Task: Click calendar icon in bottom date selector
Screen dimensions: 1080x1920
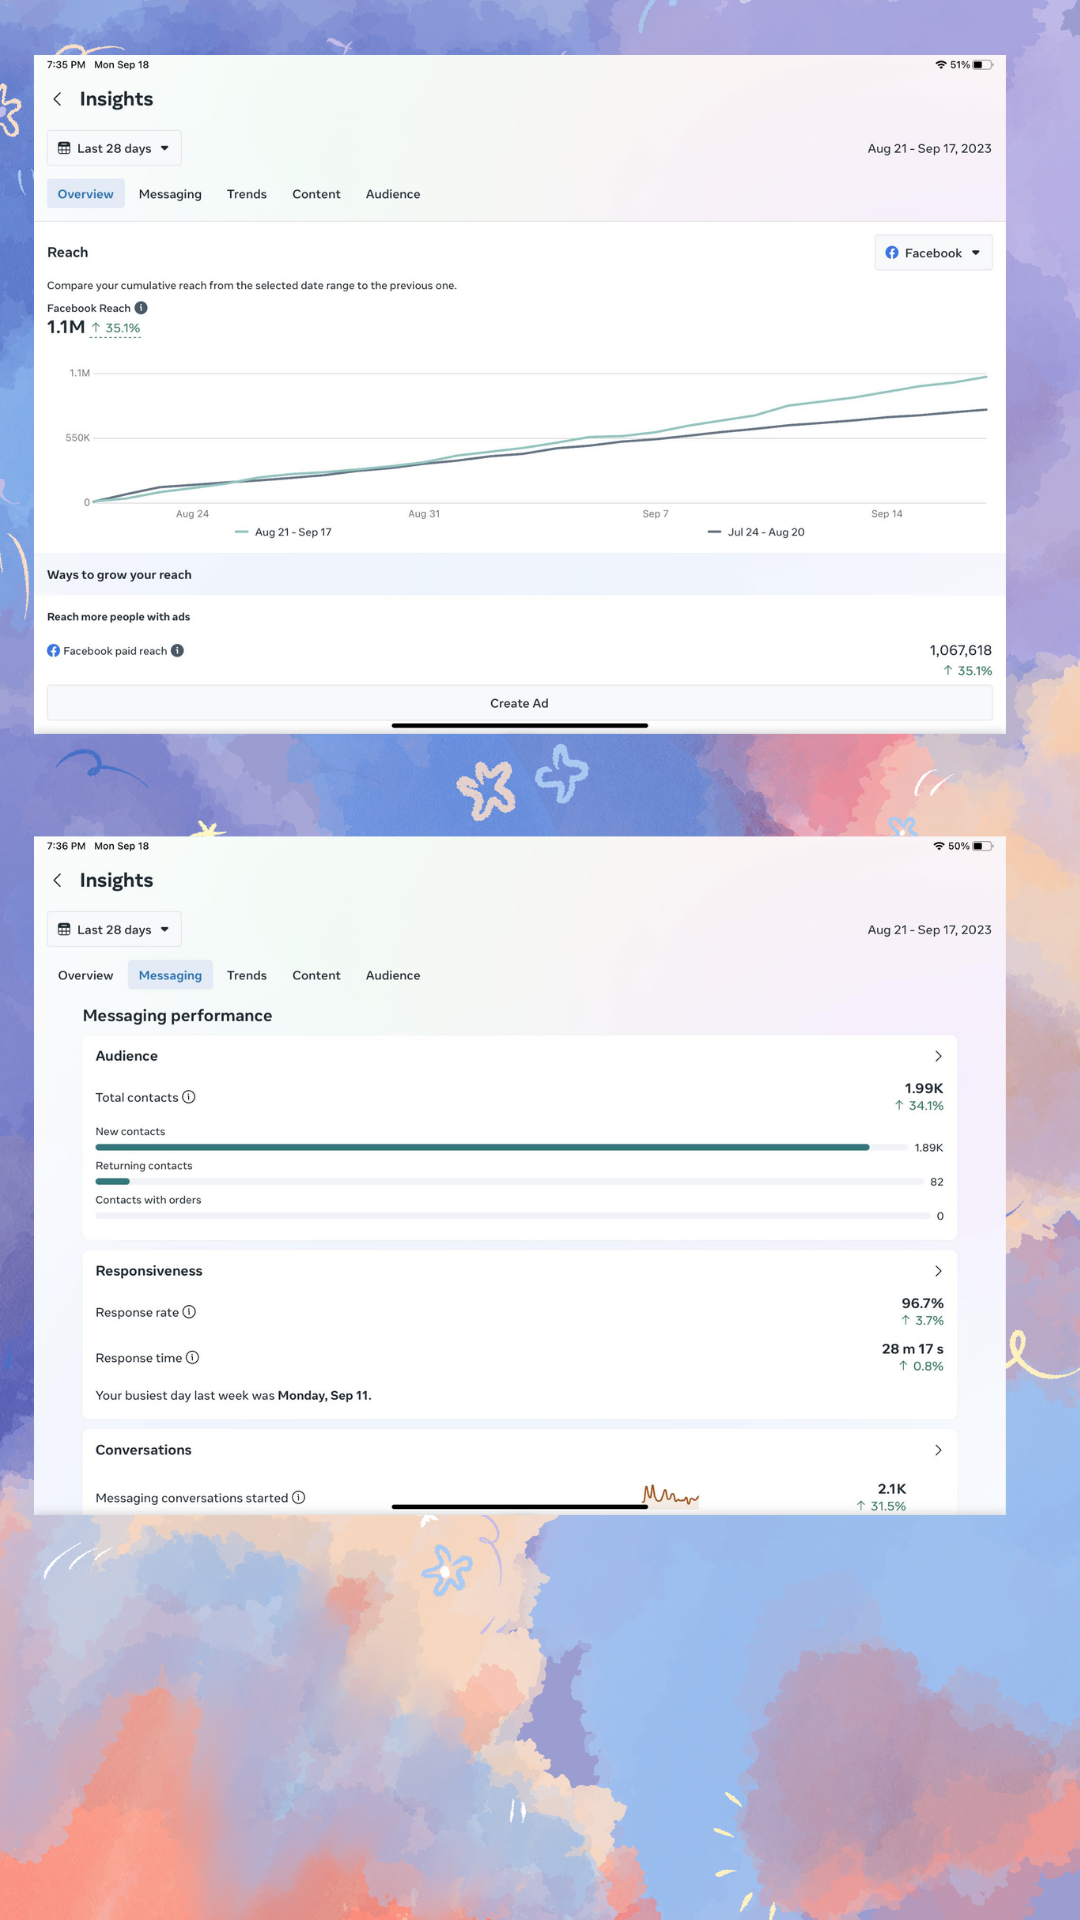Action: [x=64, y=929]
